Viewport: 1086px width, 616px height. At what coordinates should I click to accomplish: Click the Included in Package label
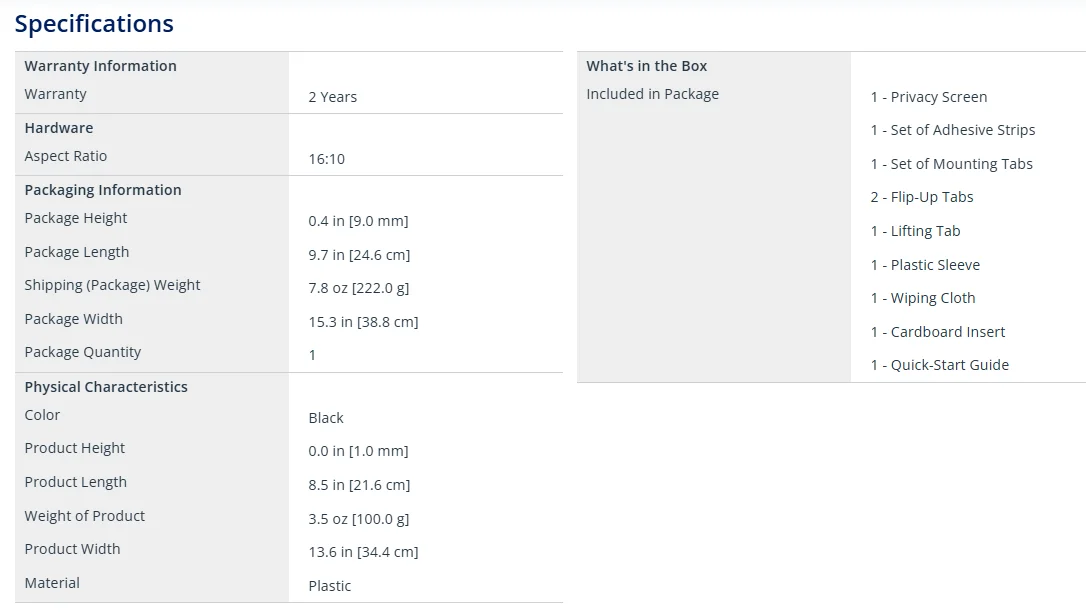pyautogui.click(x=652, y=94)
